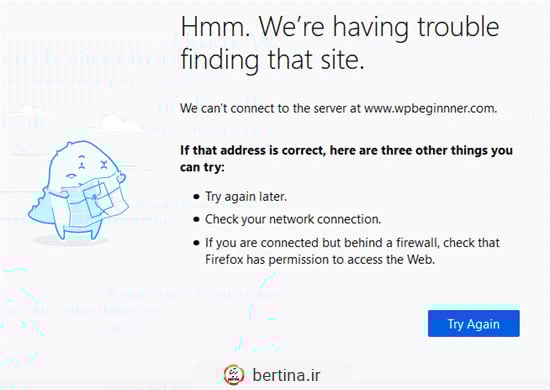Select the www.wpbeginnner.com address in the message

coord(430,108)
